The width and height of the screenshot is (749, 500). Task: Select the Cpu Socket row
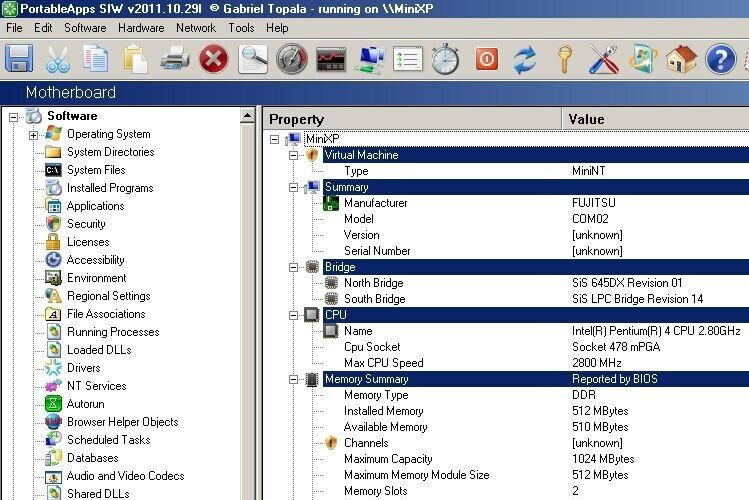[x=536, y=347]
